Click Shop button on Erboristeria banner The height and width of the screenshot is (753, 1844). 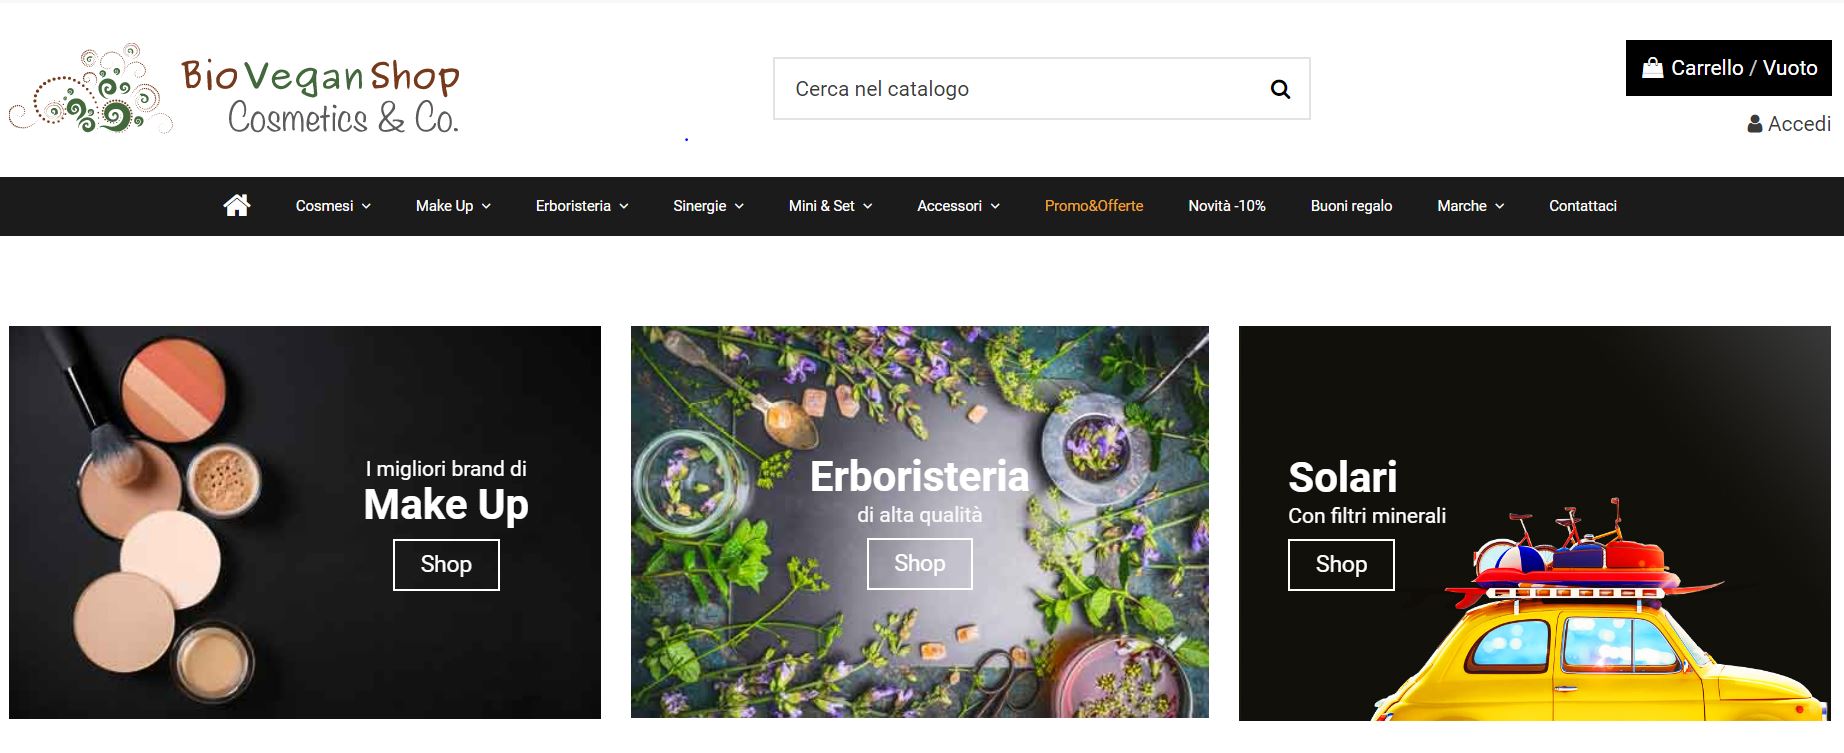[920, 564]
